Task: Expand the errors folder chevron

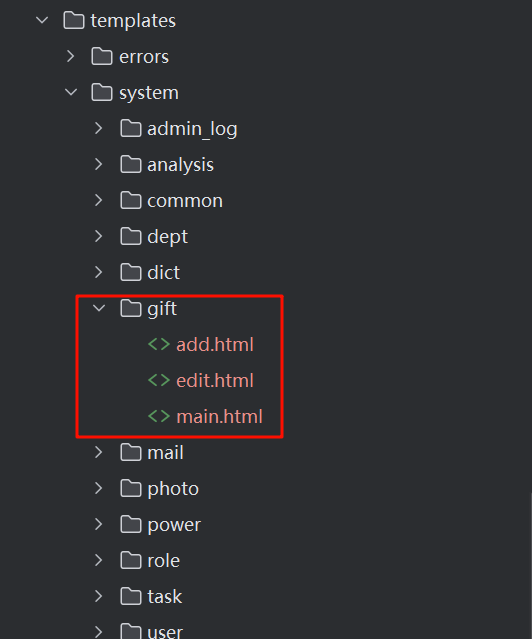Action: pyautogui.click(x=71, y=56)
